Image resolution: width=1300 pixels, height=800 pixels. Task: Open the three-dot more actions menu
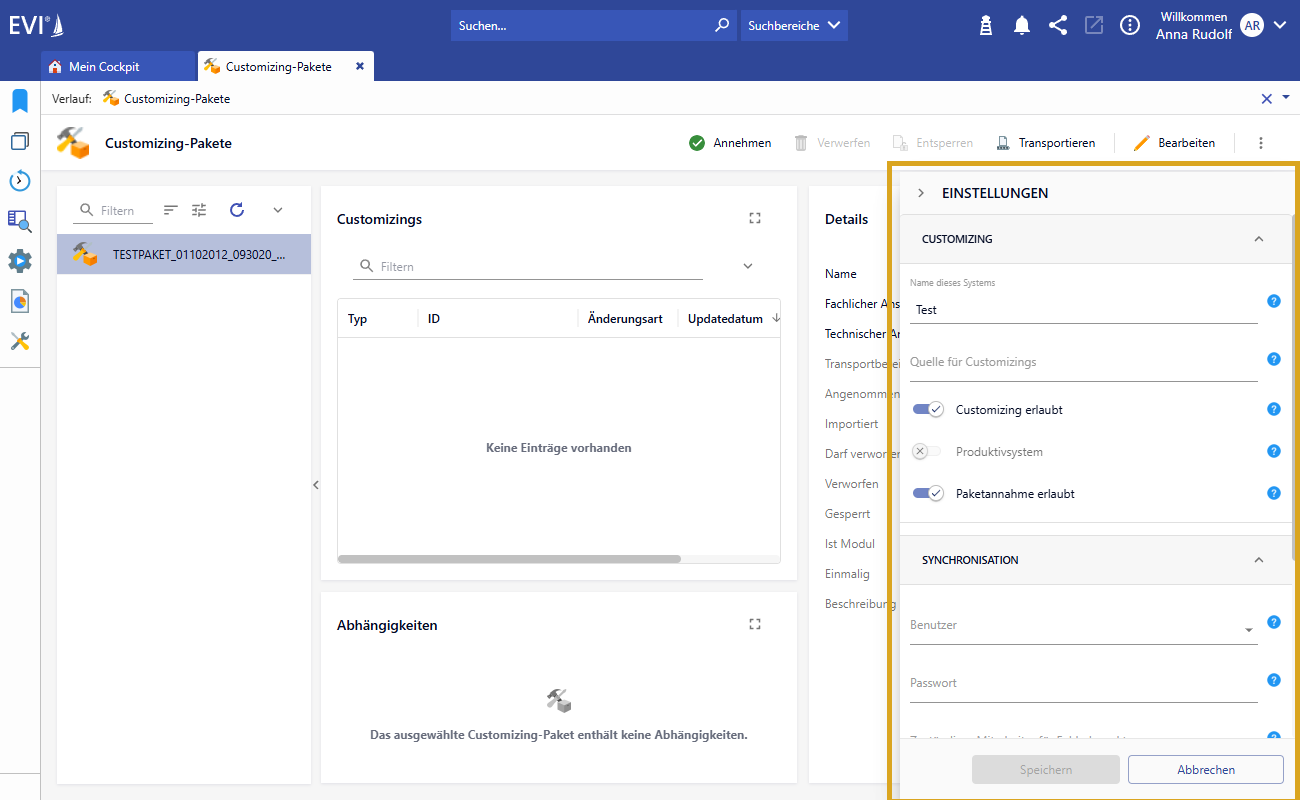point(1261,143)
